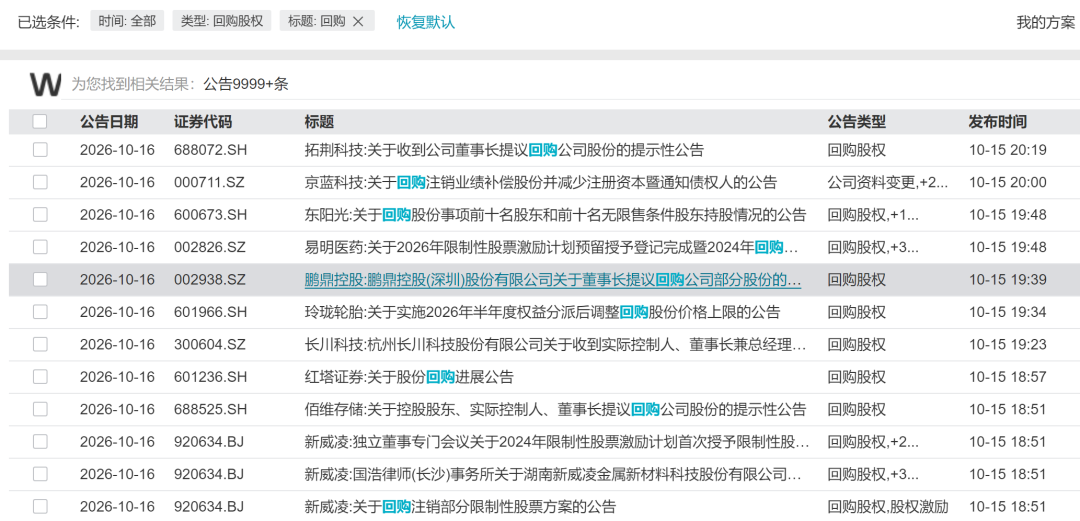
Task: Open 我的方案 at top right
Action: coord(1046,22)
